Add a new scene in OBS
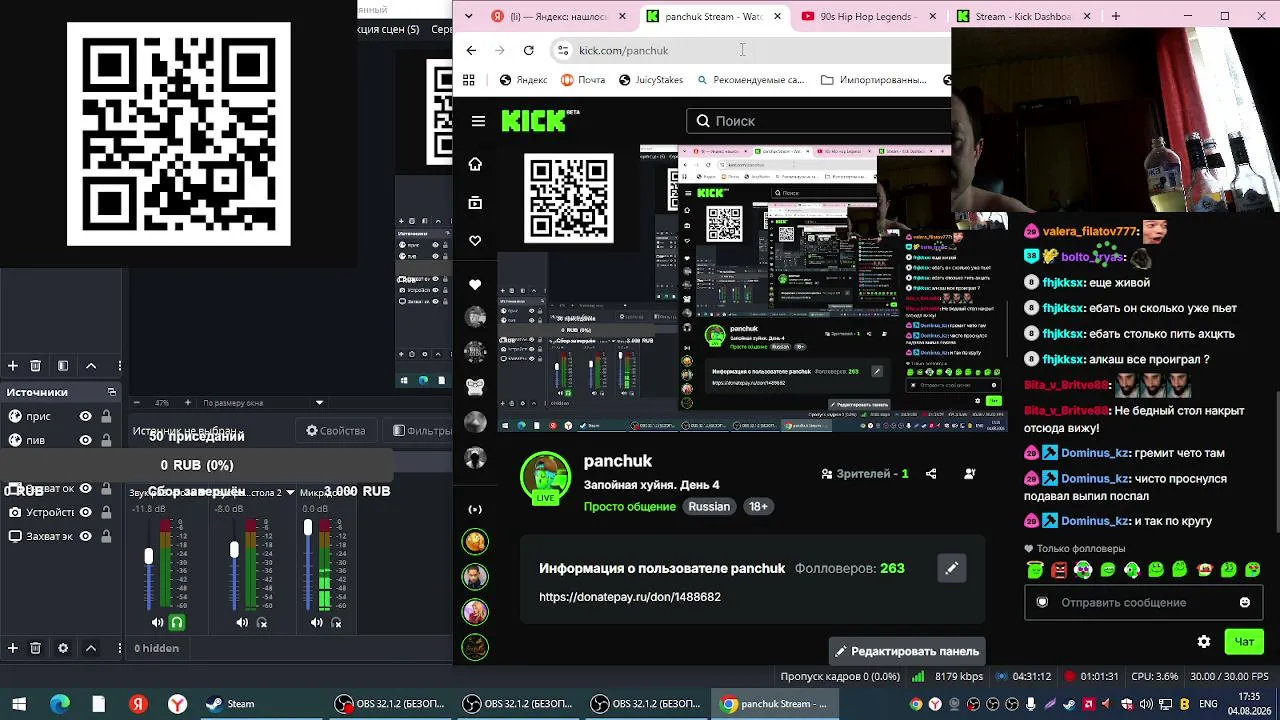 [x=13, y=366]
